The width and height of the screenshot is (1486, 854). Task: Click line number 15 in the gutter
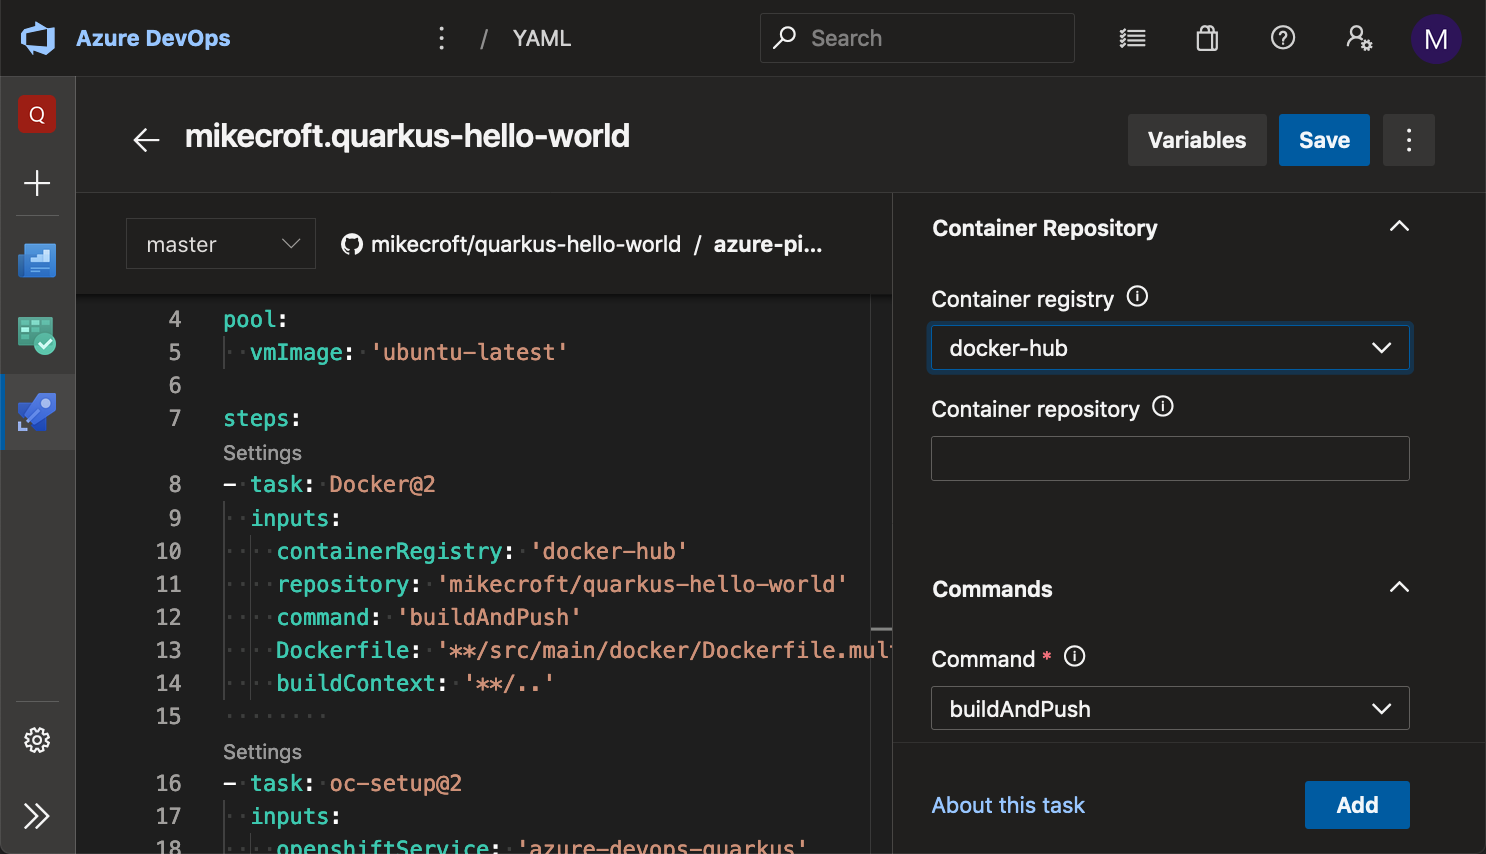click(x=168, y=716)
